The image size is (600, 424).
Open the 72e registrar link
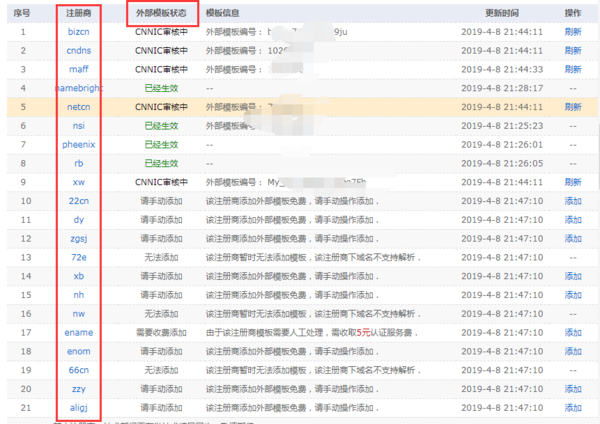(78, 257)
